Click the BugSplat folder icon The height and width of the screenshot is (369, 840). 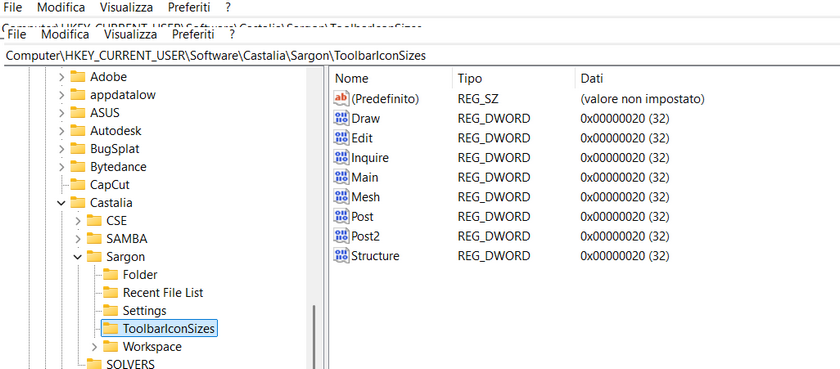point(78,149)
